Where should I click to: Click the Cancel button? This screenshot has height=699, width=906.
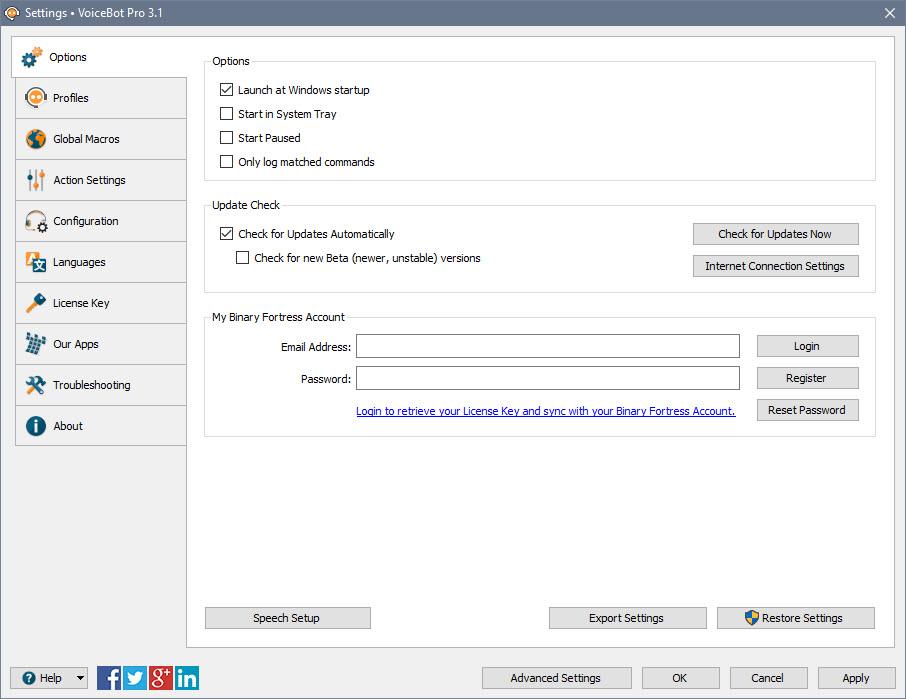[768, 678]
